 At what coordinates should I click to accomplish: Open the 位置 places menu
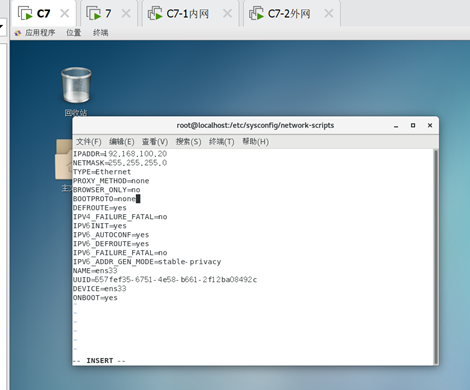tap(73, 33)
